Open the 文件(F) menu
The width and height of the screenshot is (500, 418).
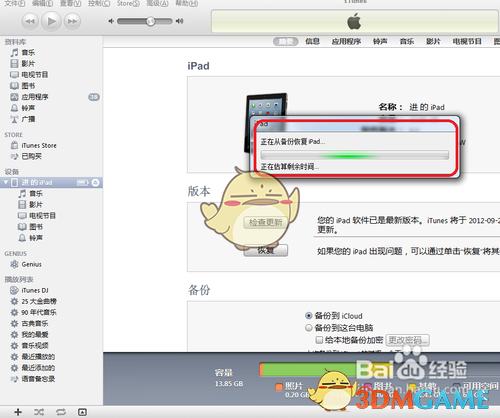click(15, 3)
